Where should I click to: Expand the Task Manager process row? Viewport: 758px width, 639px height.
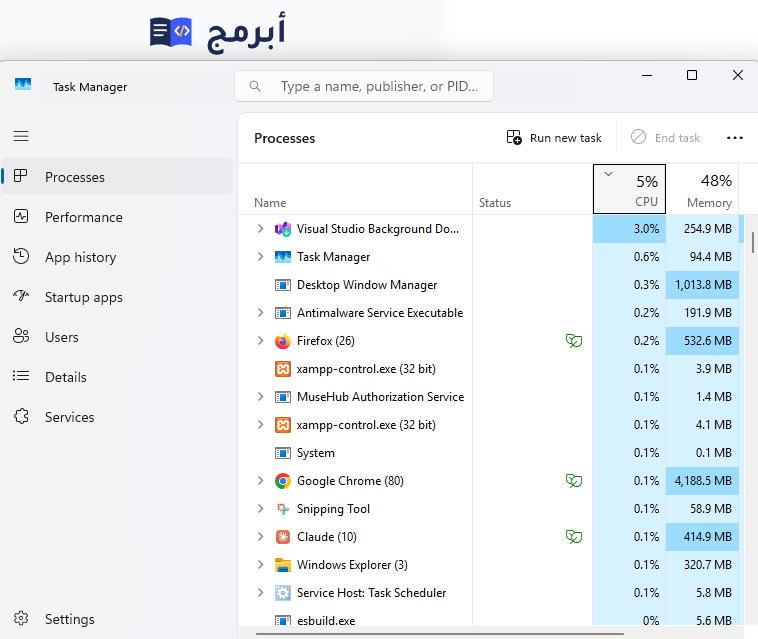click(x=261, y=257)
